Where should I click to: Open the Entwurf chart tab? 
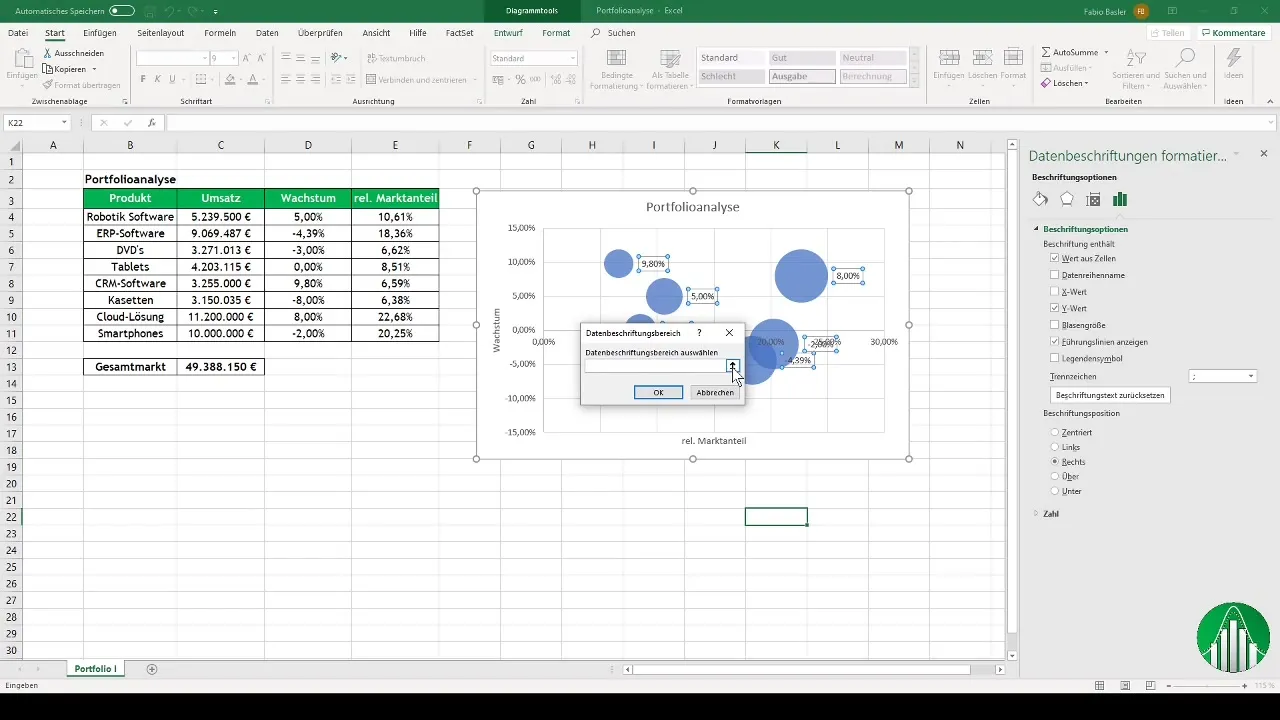pyautogui.click(x=508, y=33)
